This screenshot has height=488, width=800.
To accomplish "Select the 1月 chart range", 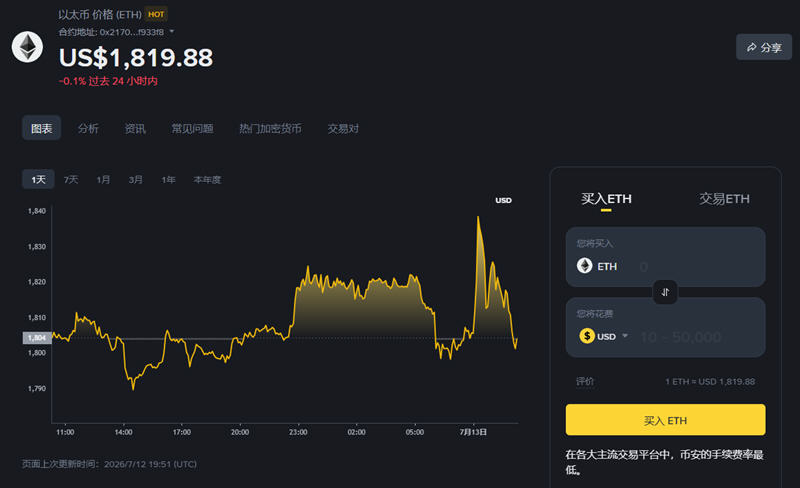I will pos(104,180).
